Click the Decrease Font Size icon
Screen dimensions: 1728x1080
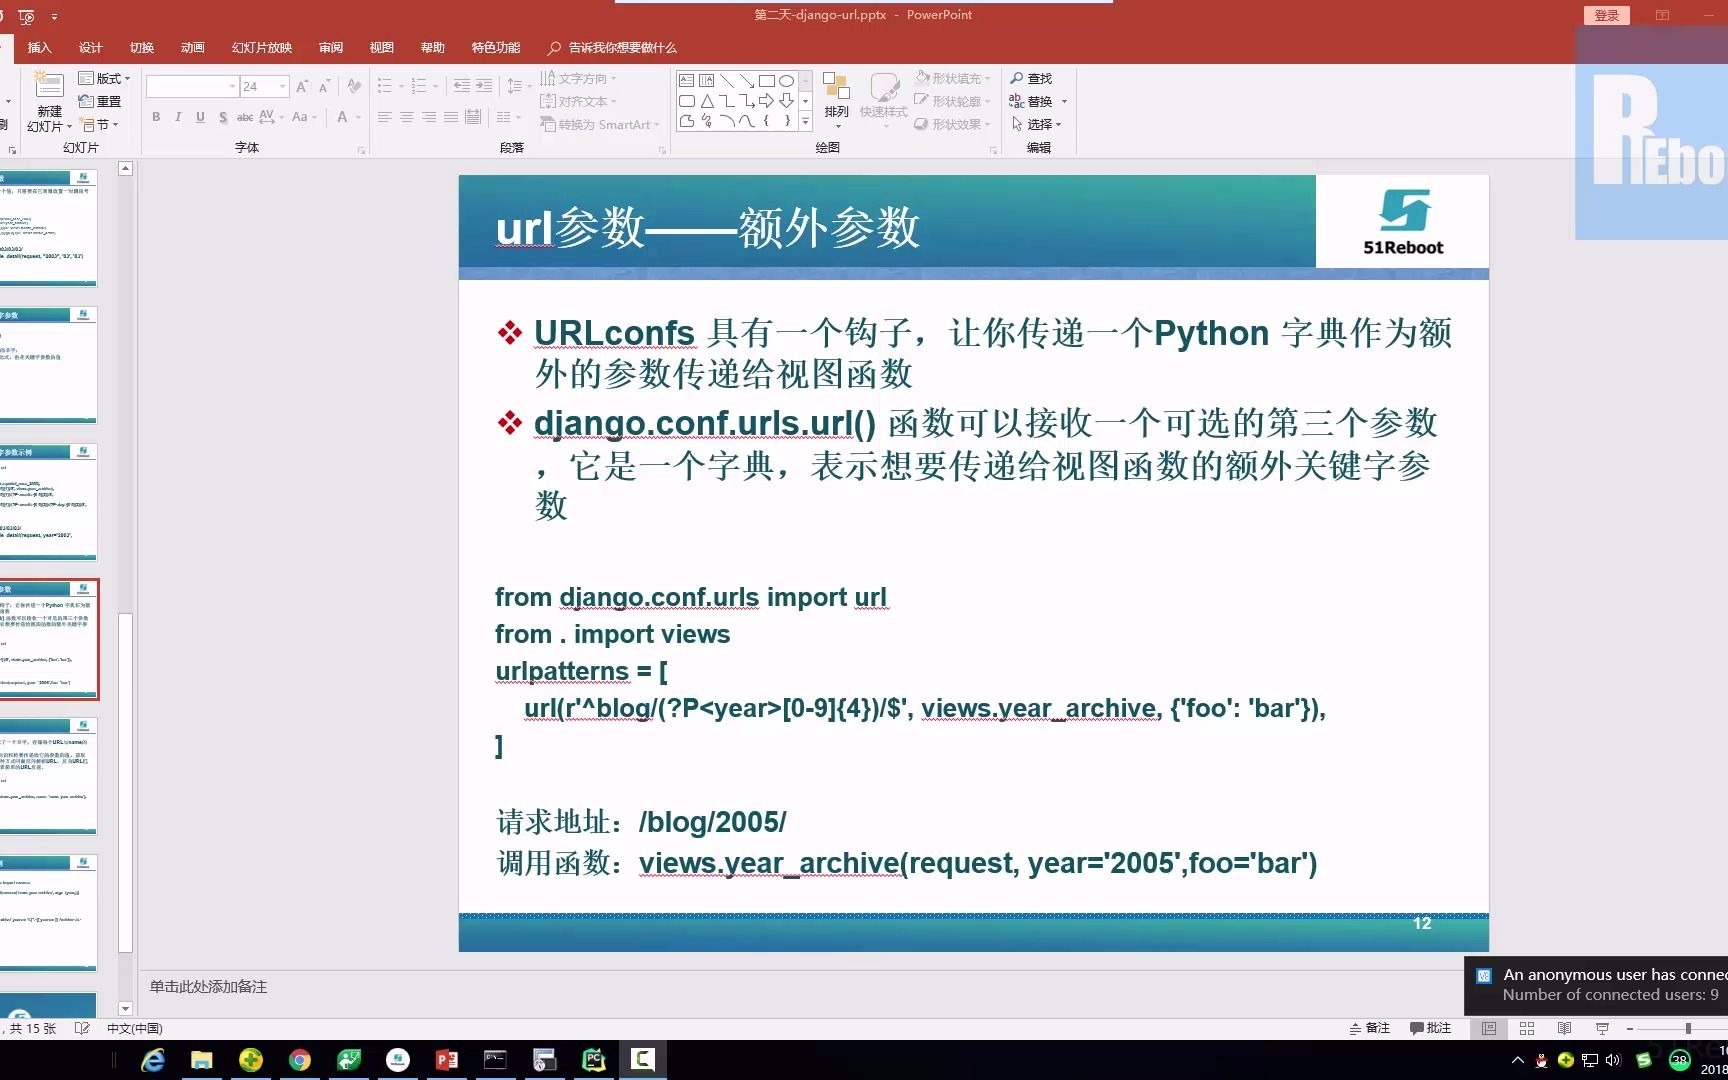click(x=324, y=87)
